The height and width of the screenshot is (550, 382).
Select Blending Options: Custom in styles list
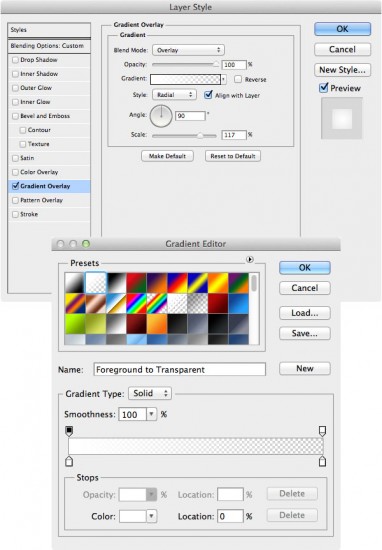49,46
